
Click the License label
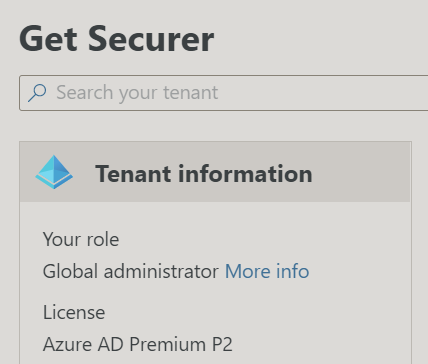pyautogui.click(x=74, y=312)
